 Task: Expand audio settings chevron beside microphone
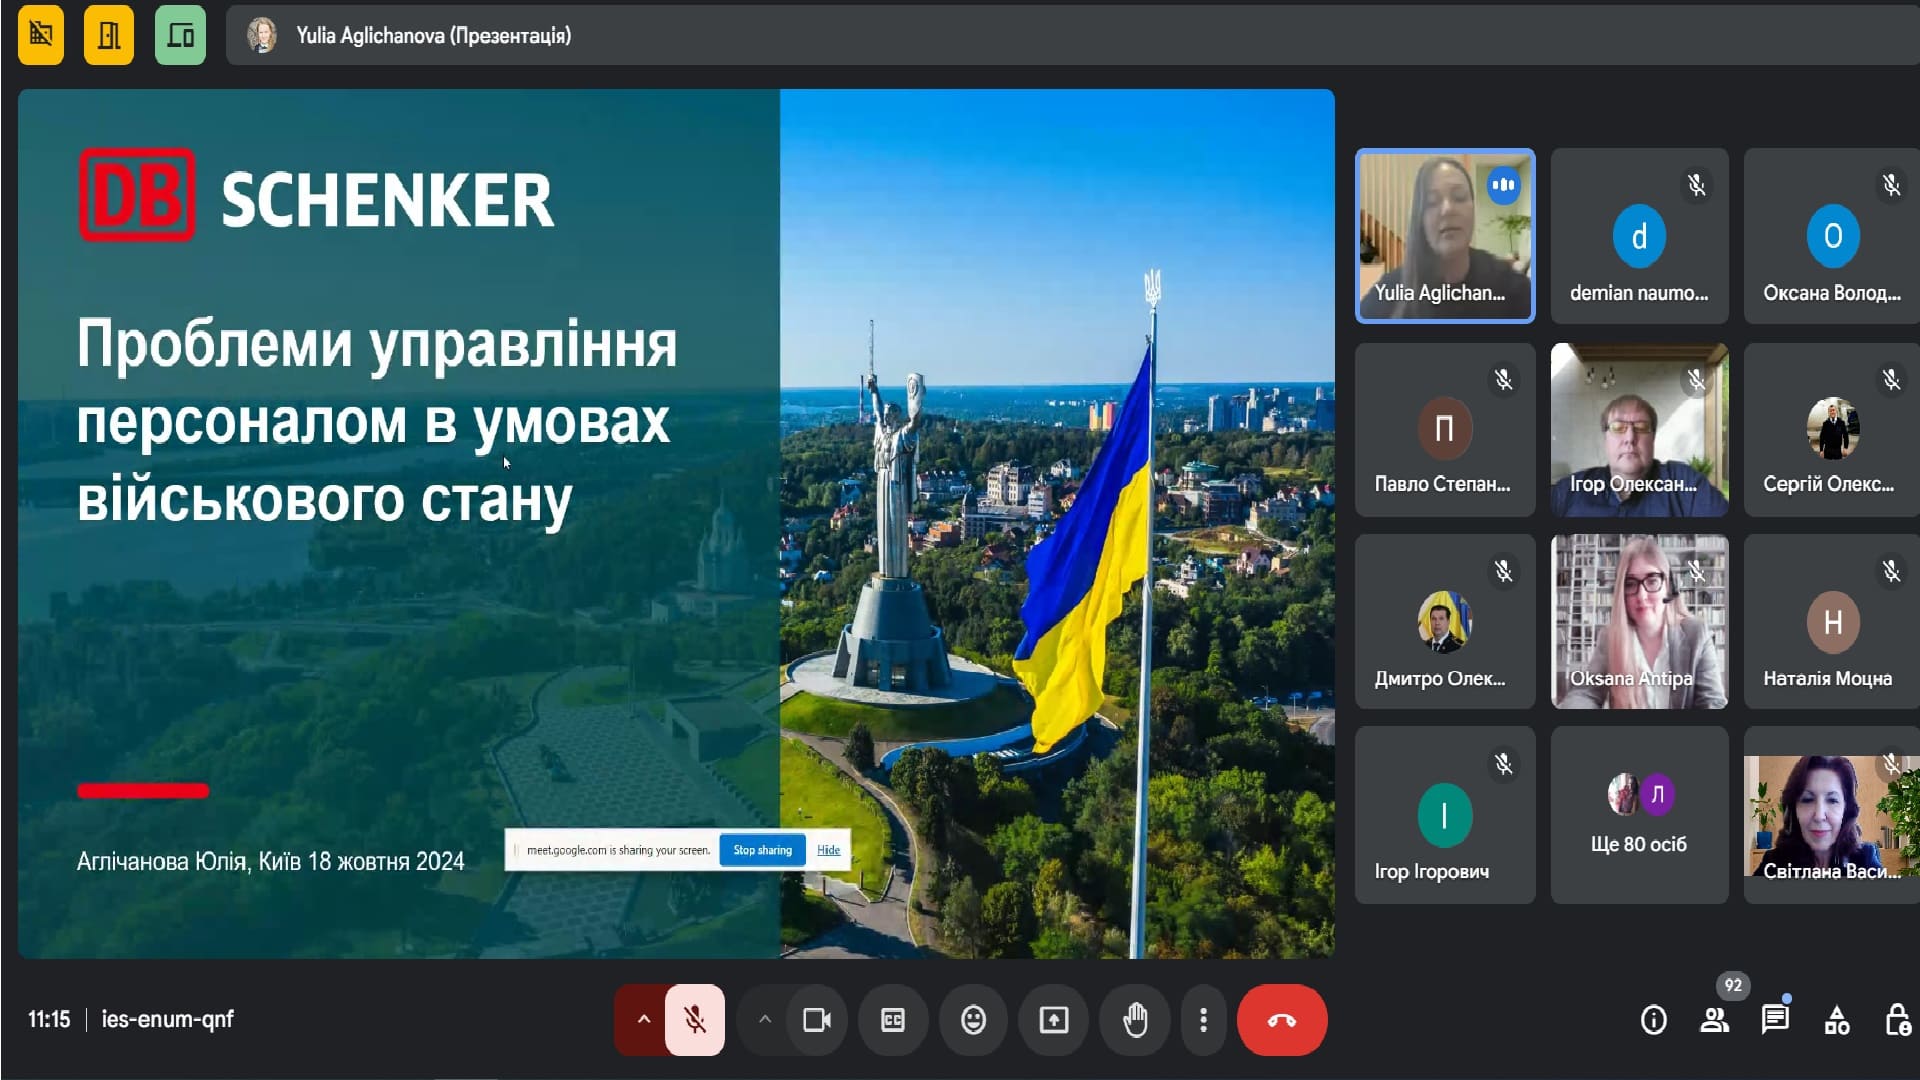643,1020
